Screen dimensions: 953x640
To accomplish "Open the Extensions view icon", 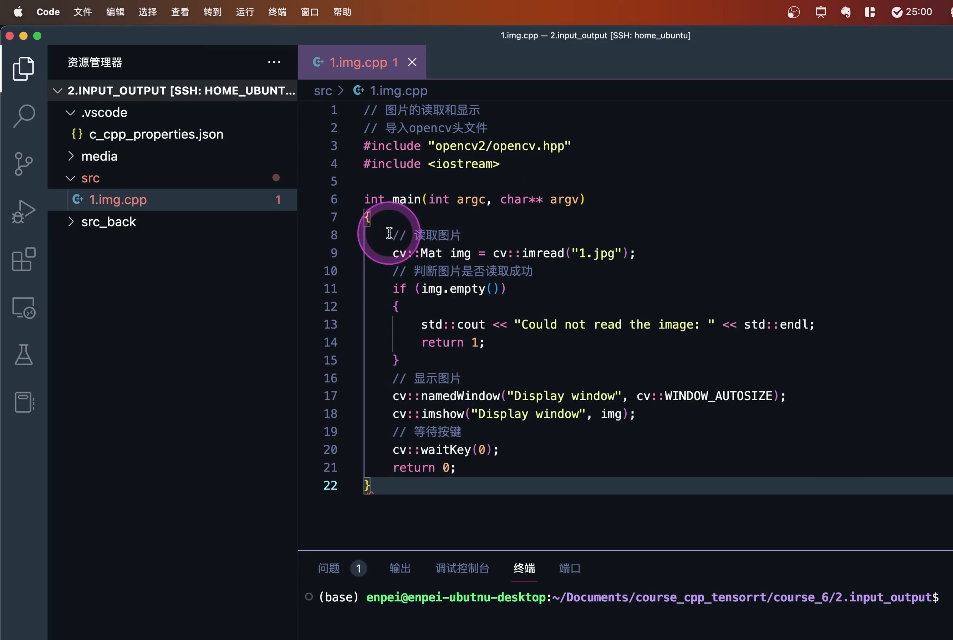I will tap(23, 260).
